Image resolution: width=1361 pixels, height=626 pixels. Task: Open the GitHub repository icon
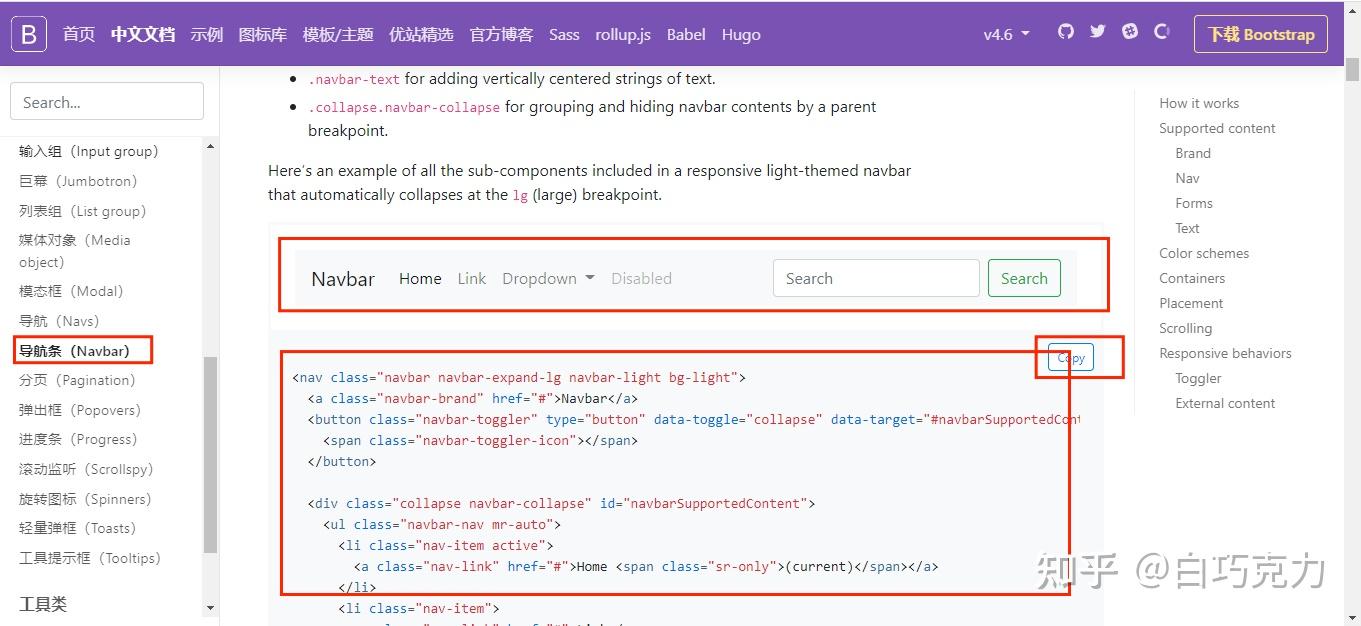[1064, 31]
